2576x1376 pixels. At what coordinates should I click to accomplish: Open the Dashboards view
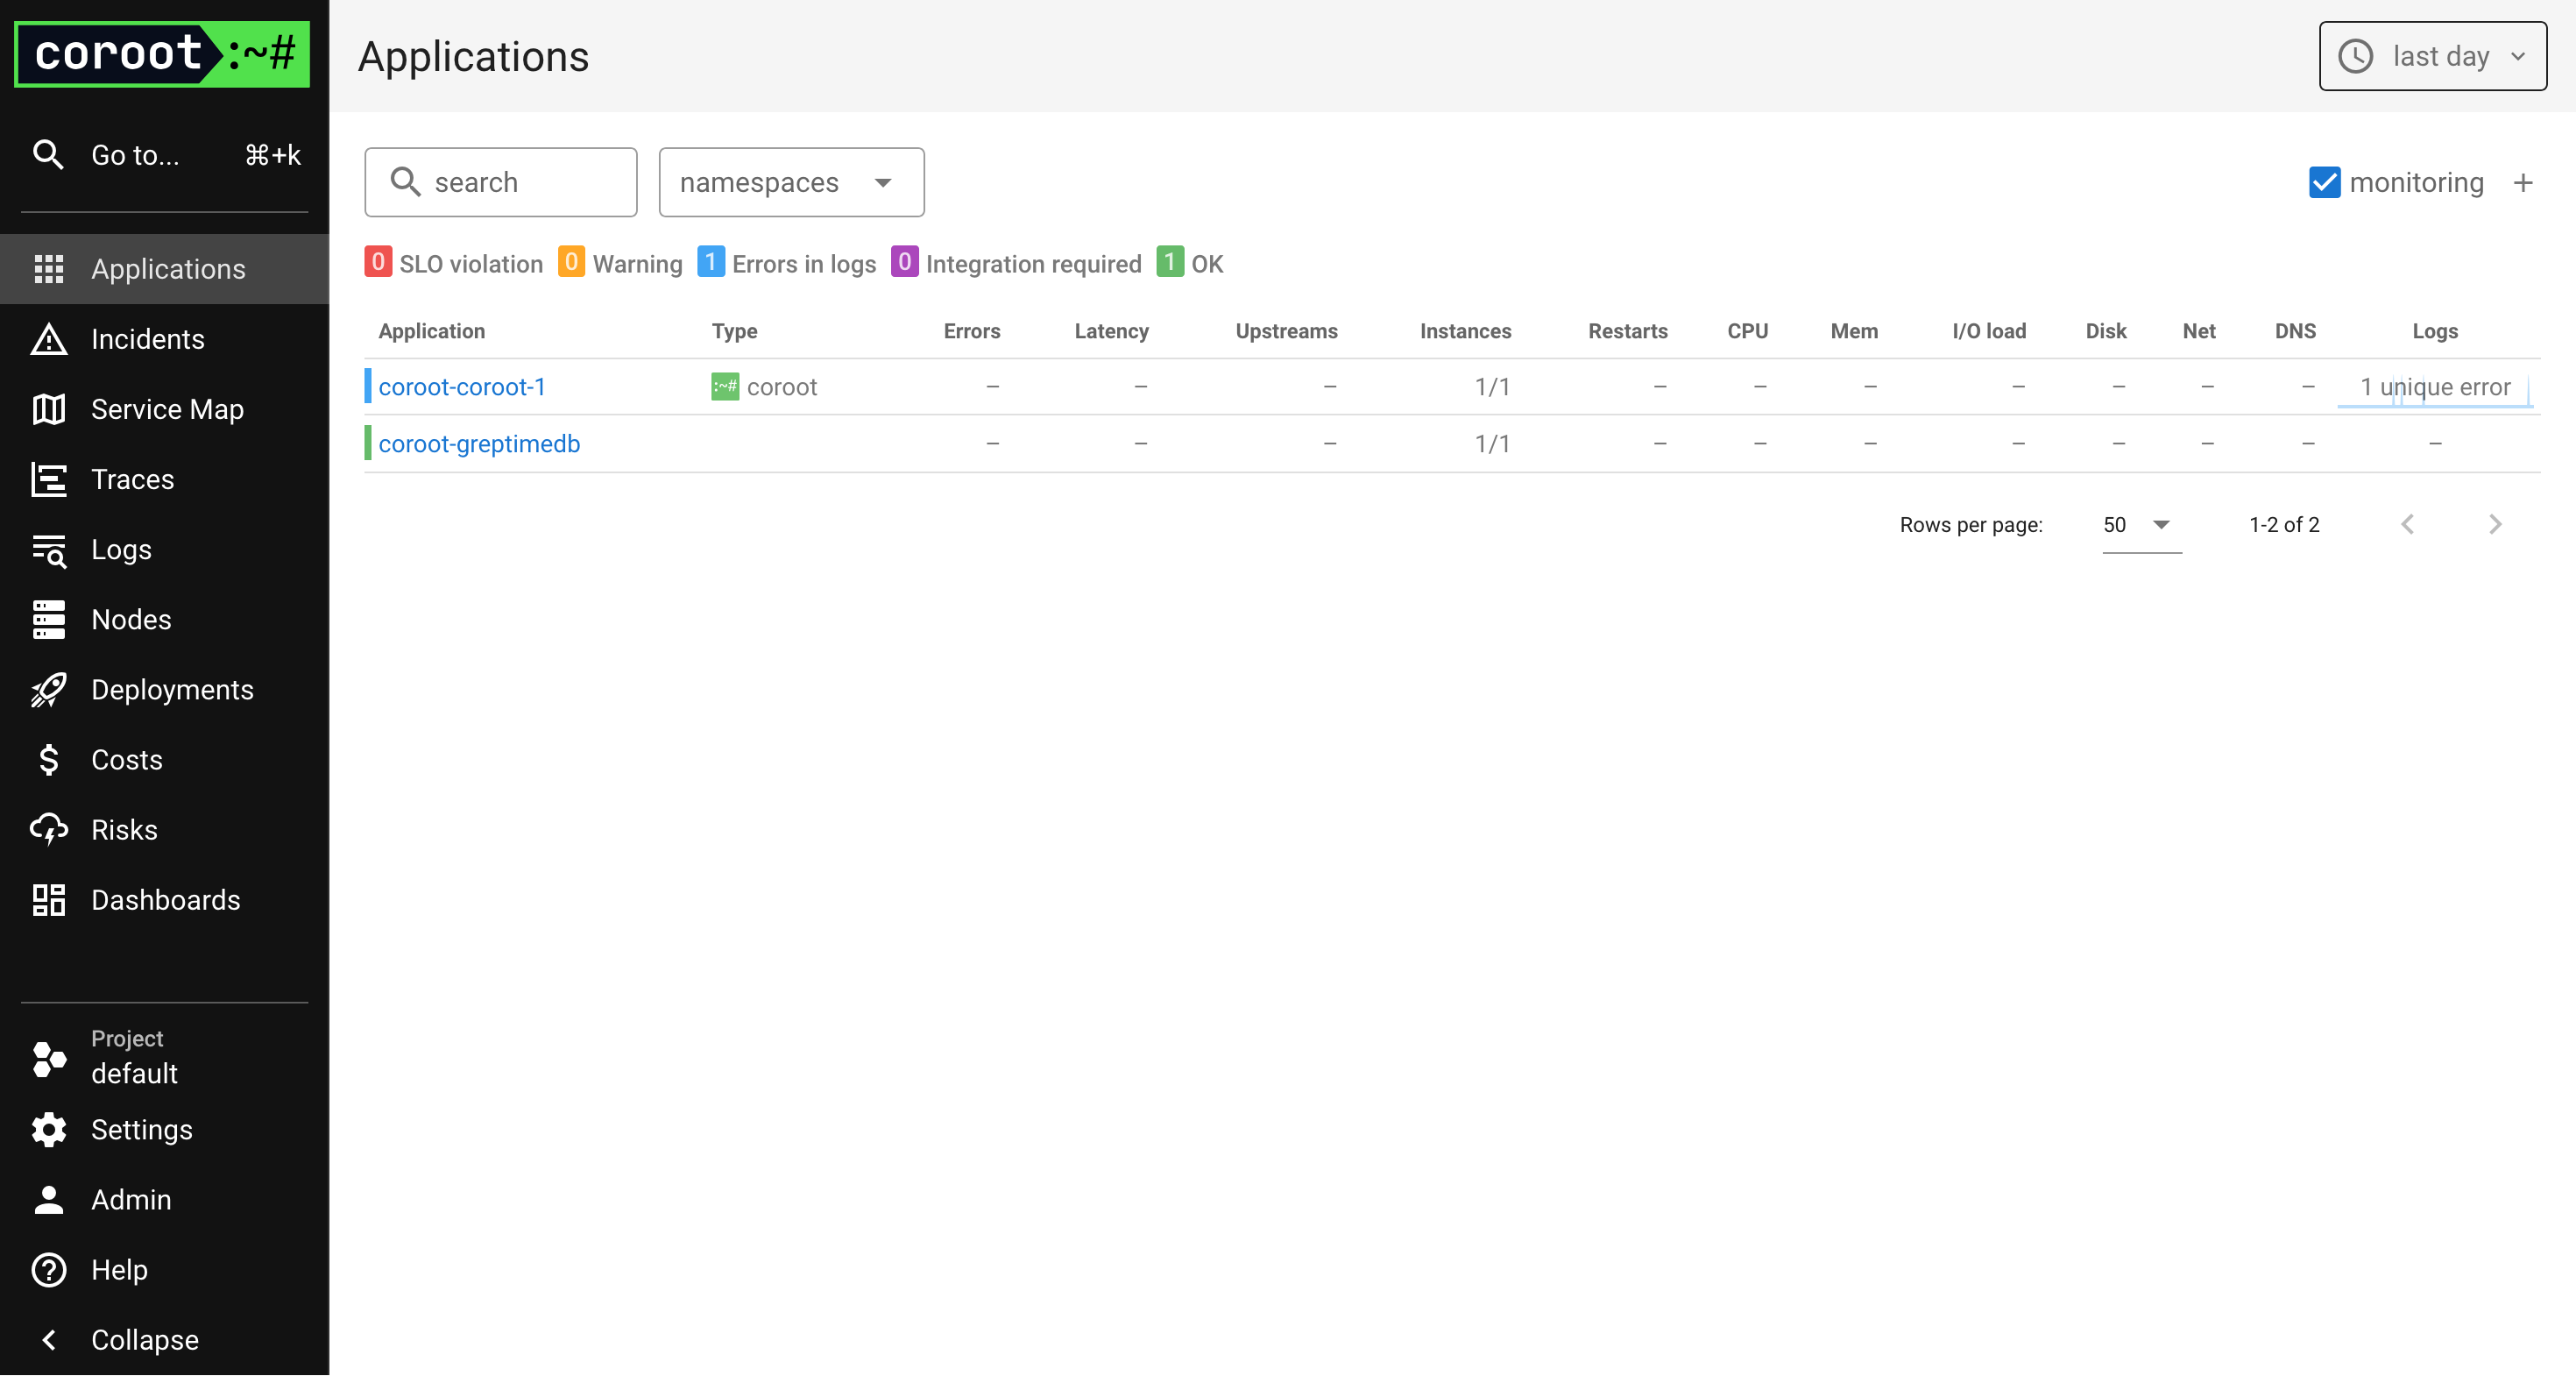click(165, 899)
